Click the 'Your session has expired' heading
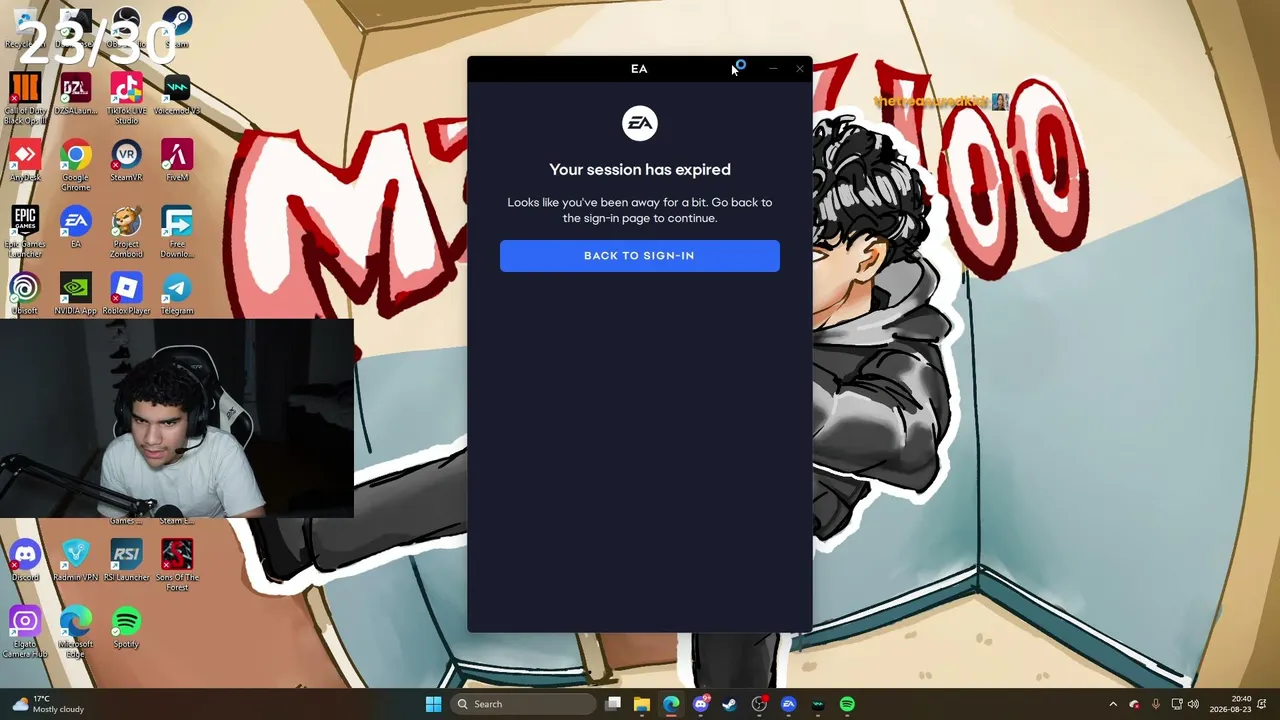 pos(640,170)
